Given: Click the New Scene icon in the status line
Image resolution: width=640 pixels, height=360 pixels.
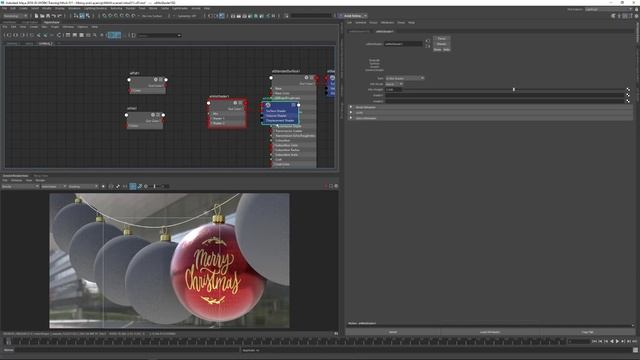Looking at the screenshot, I should [x=36, y=16].
